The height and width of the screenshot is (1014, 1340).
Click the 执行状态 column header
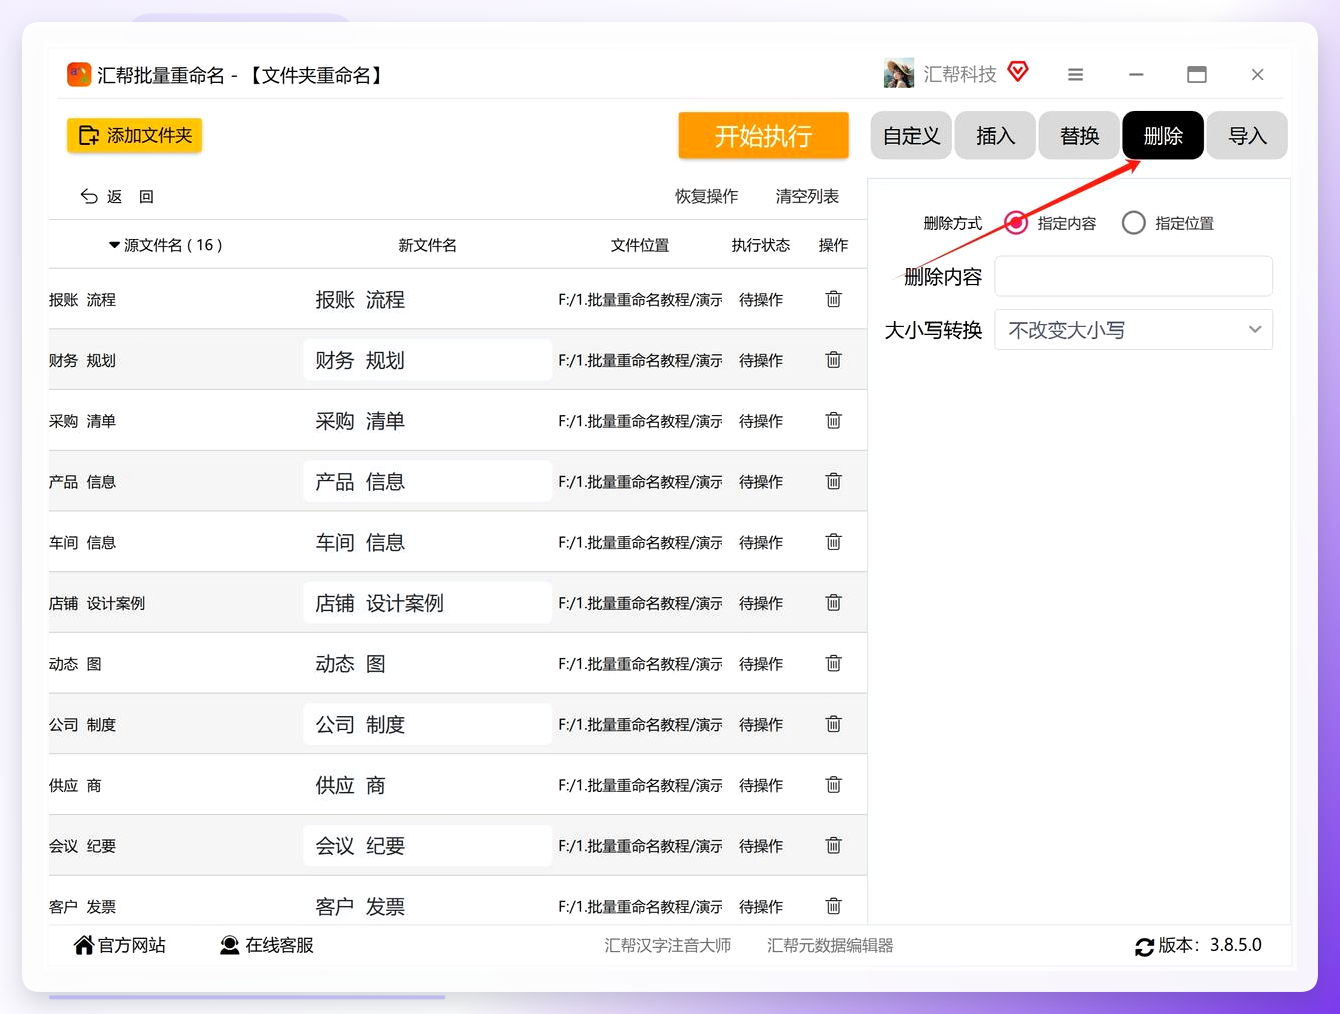[x=760, y=245]
